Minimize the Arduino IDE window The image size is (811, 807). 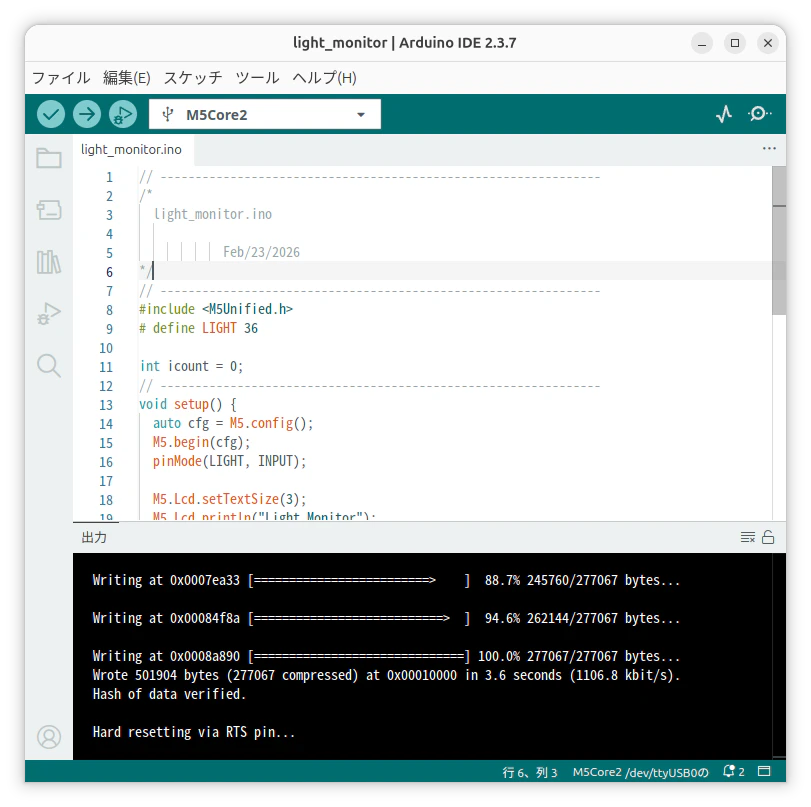(x=702, y=43)
